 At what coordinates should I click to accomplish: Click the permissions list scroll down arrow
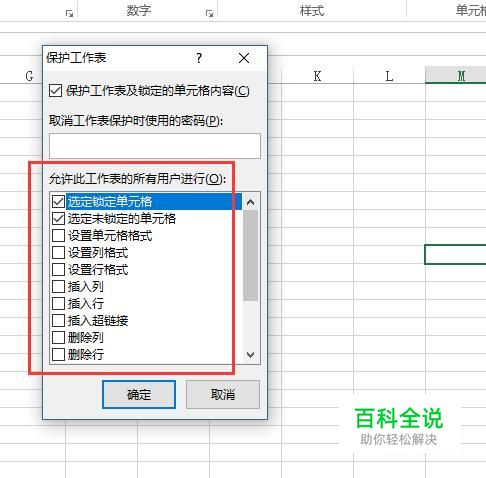coord(250,355)
